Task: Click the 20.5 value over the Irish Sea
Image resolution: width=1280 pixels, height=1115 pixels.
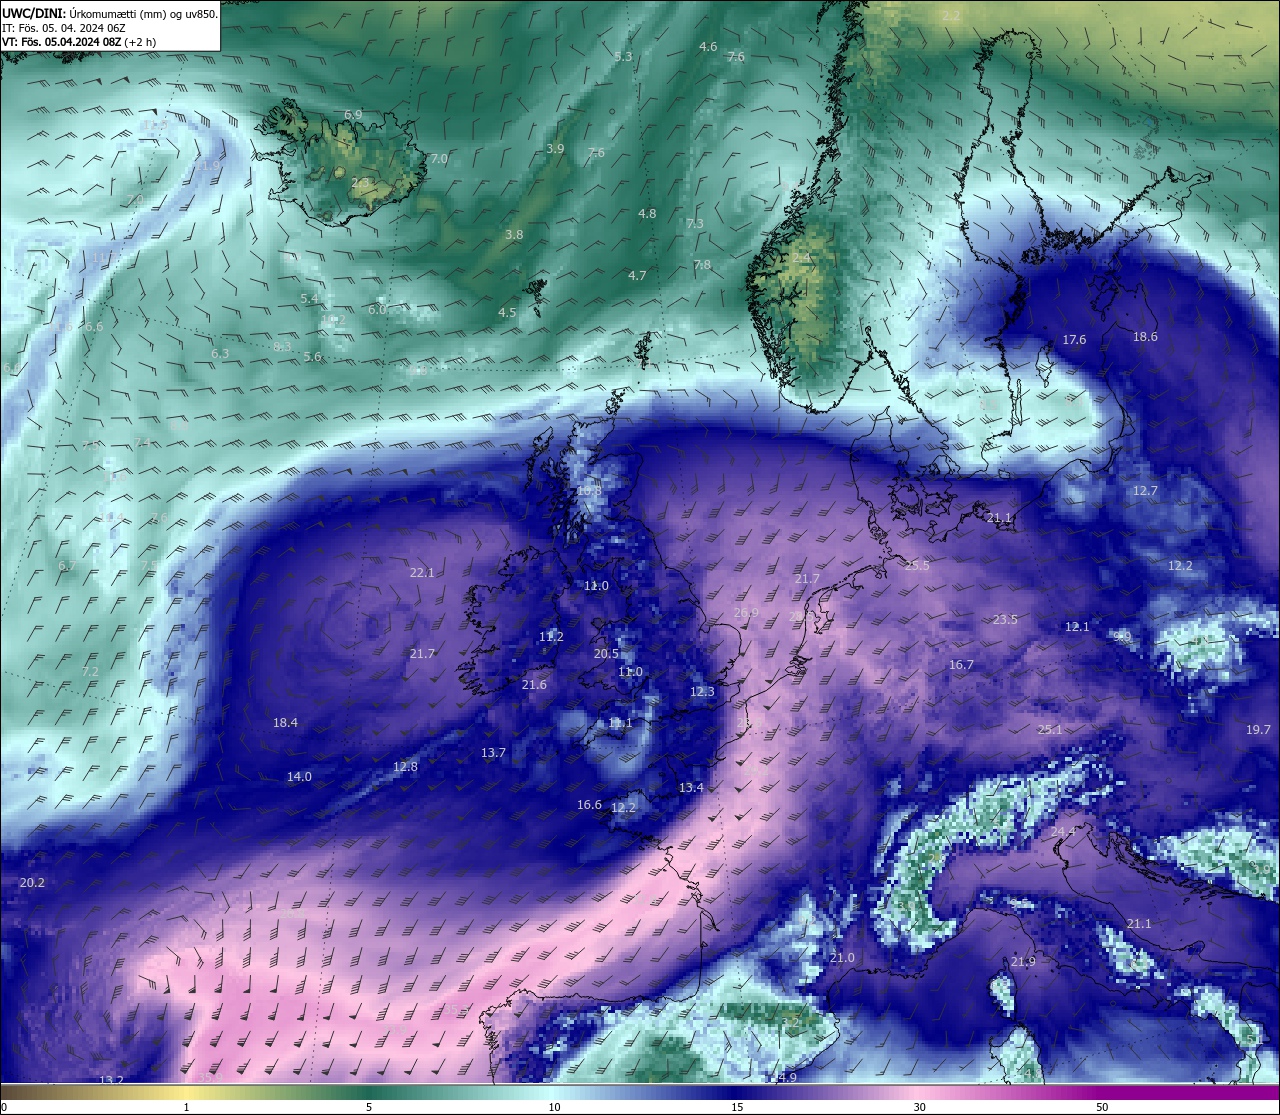Action: pos(606,654)
